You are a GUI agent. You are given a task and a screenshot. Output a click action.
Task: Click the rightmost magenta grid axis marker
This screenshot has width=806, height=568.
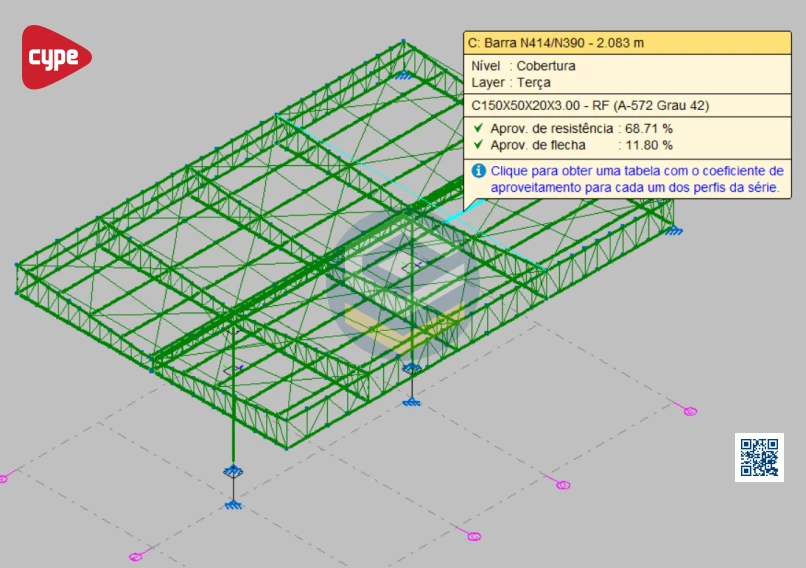coord(689,411)
